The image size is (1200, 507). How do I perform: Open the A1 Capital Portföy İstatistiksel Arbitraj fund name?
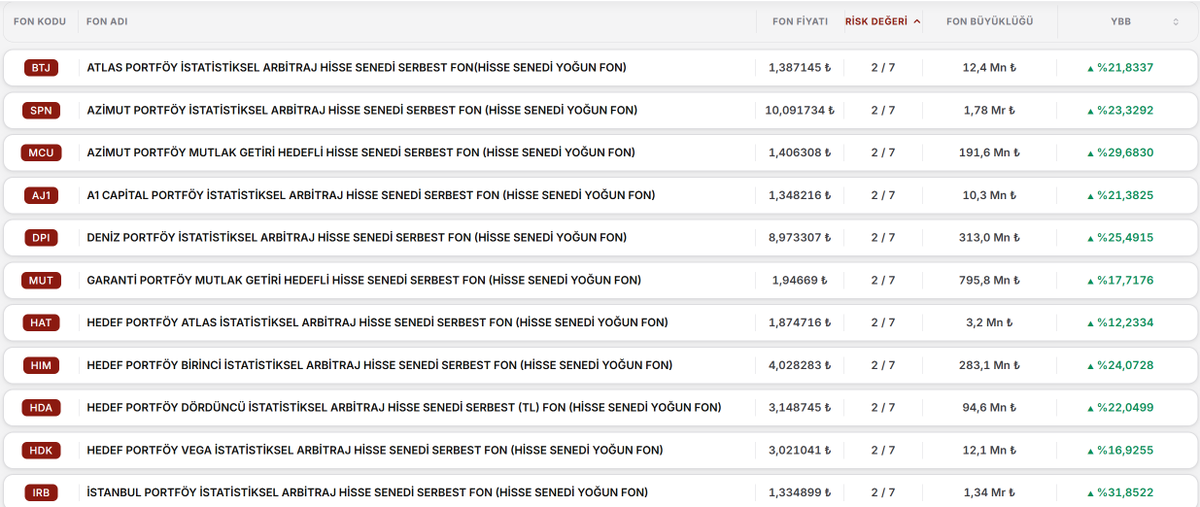point(371,195)
